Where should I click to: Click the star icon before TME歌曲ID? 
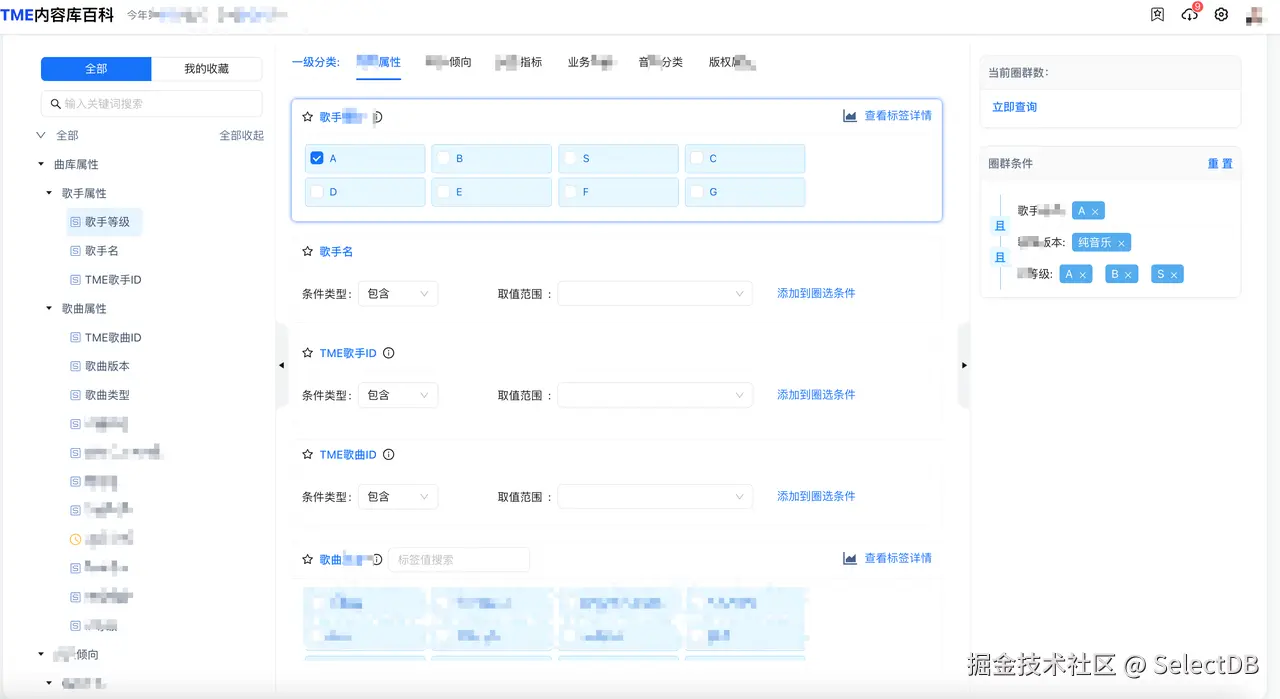point(307,454)
